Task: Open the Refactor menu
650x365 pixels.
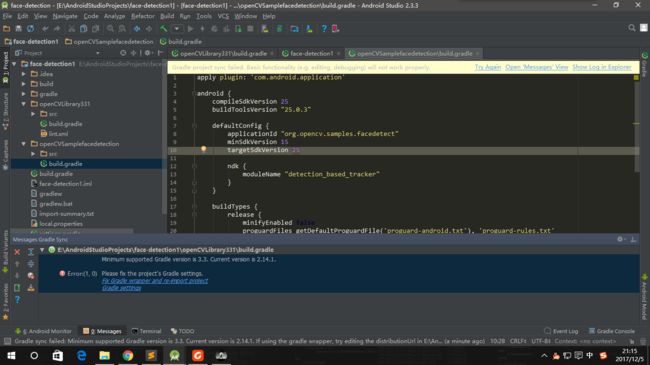Action: 143,16
